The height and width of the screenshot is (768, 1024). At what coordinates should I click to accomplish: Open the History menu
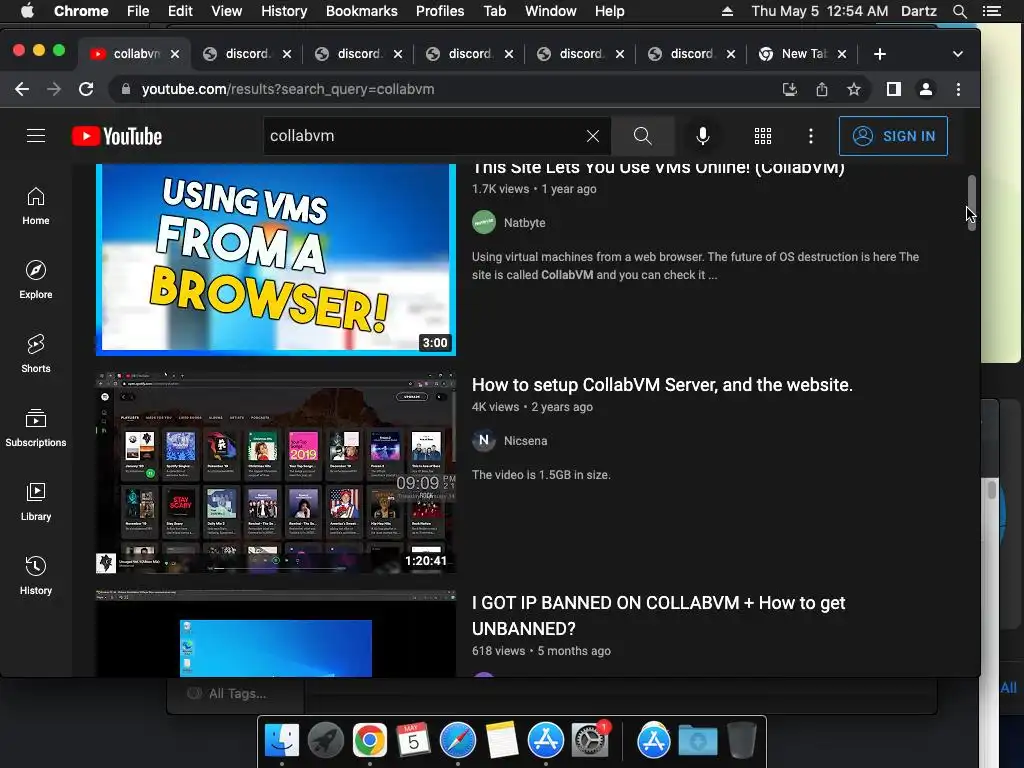coord(284,11)
